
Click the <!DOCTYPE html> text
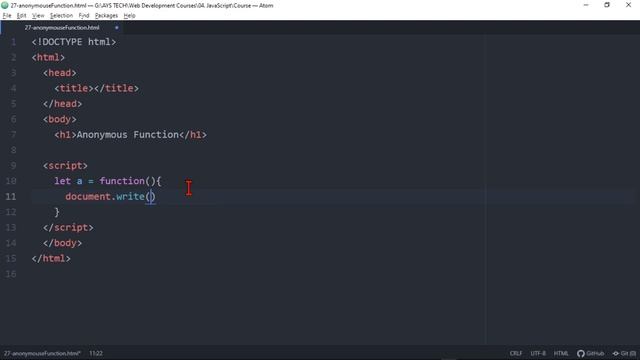[74, 42]
